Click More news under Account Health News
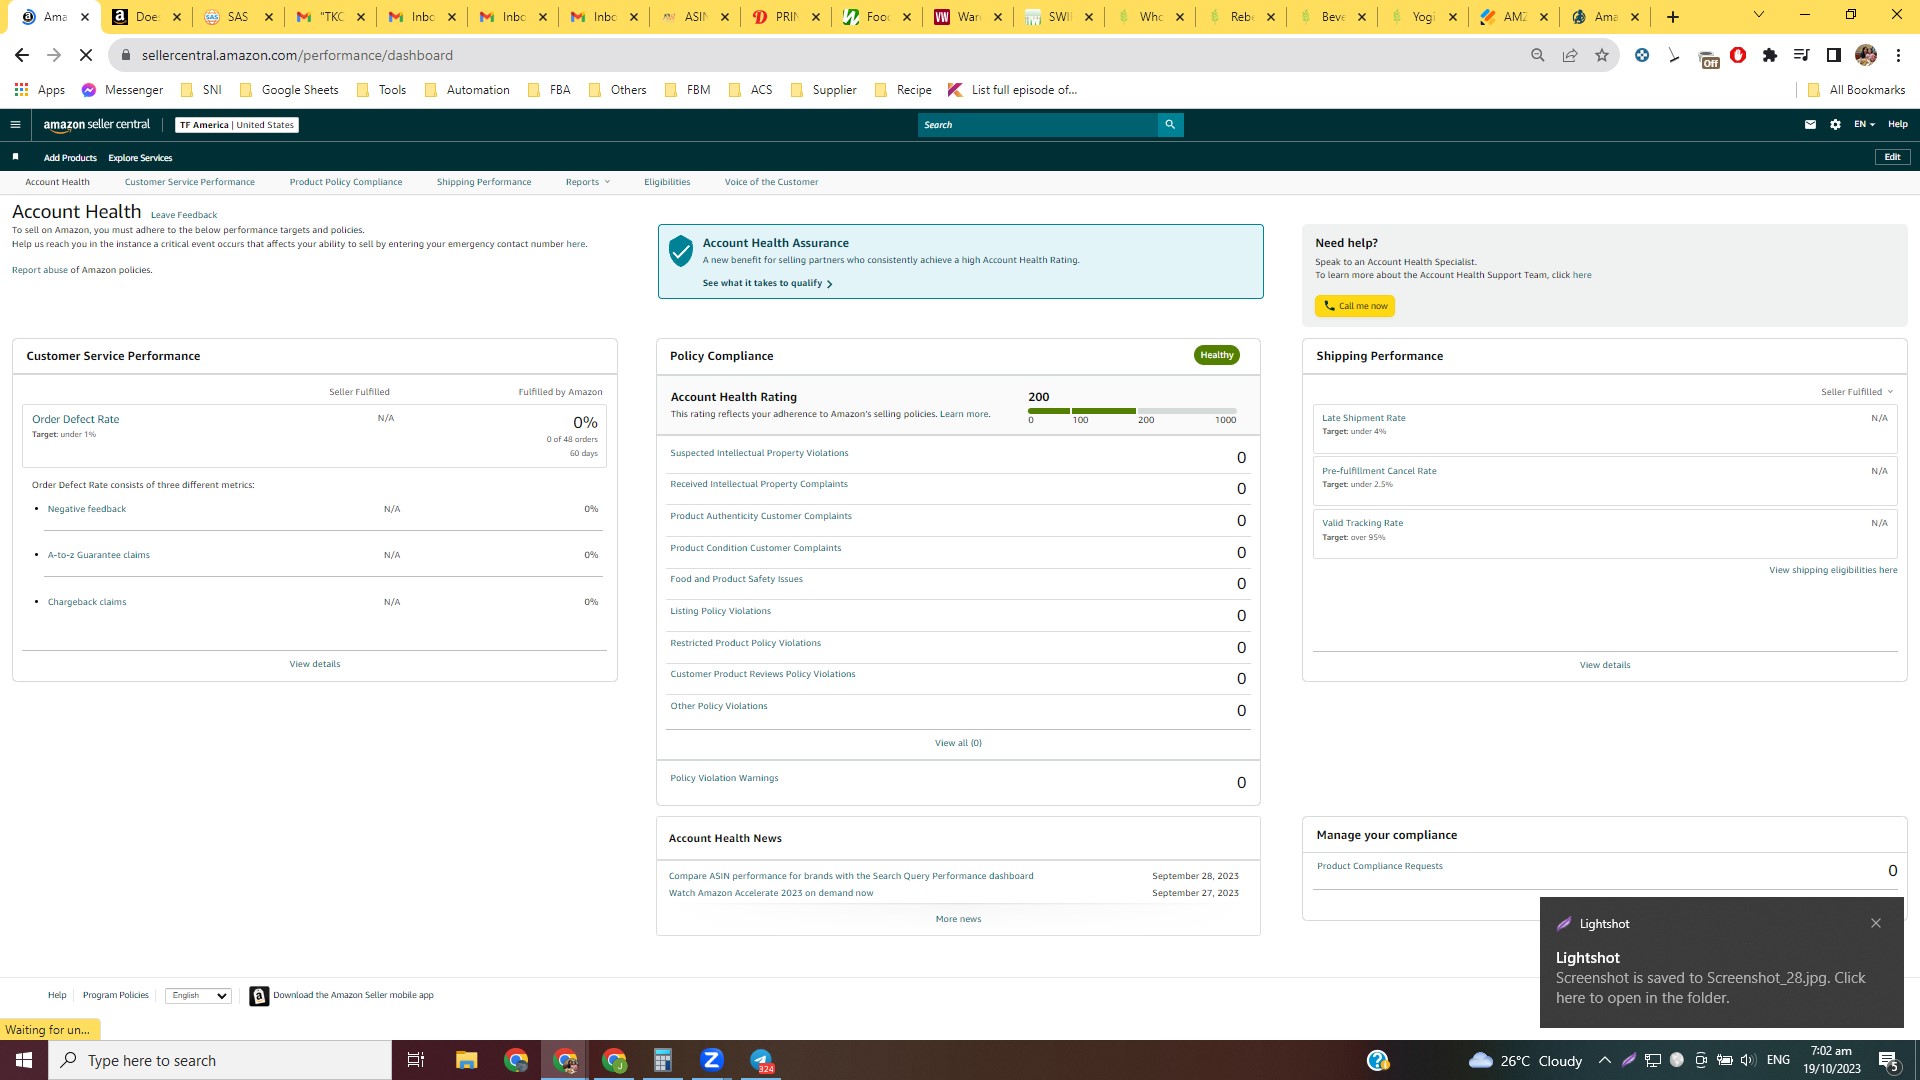 (x=958, y=919)
